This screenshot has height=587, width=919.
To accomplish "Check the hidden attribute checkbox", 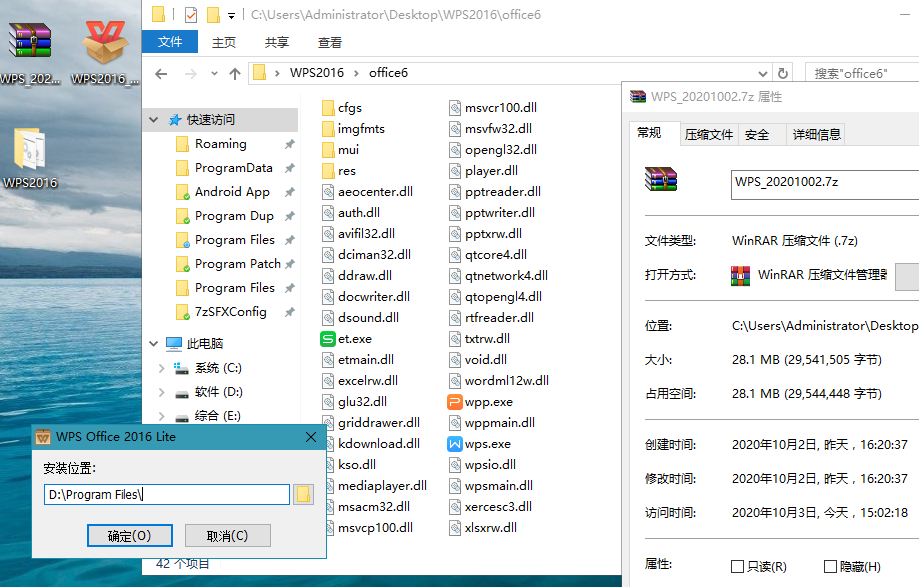I will pyautogui.click(x=830, y=566).
